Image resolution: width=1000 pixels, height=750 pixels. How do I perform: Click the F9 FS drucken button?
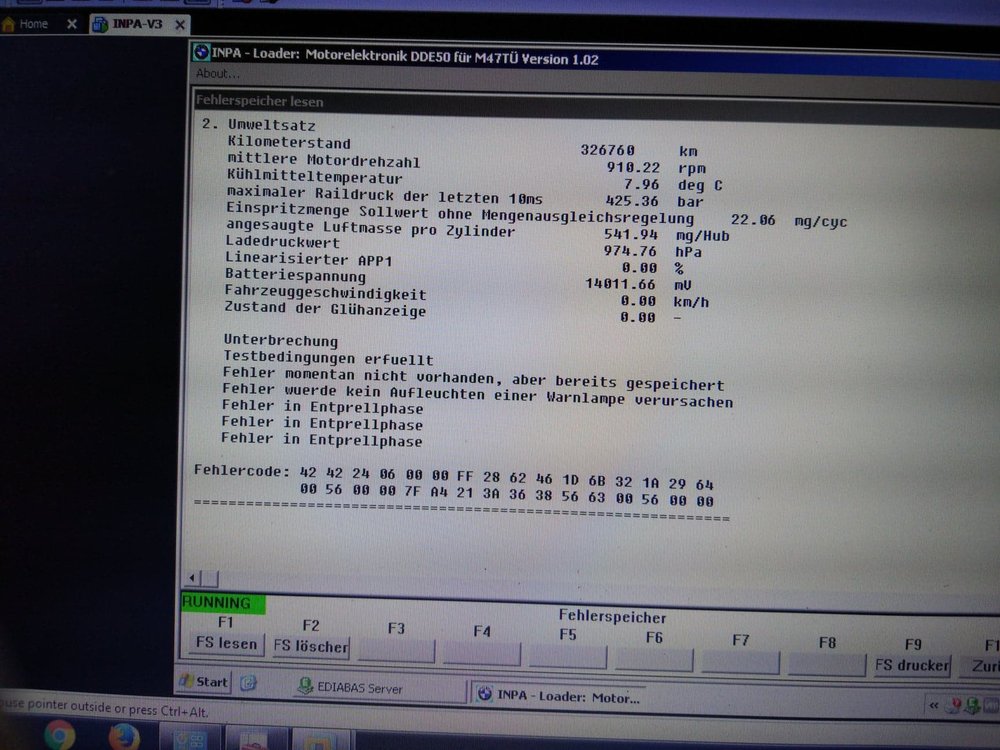click(x=911, y=665)
